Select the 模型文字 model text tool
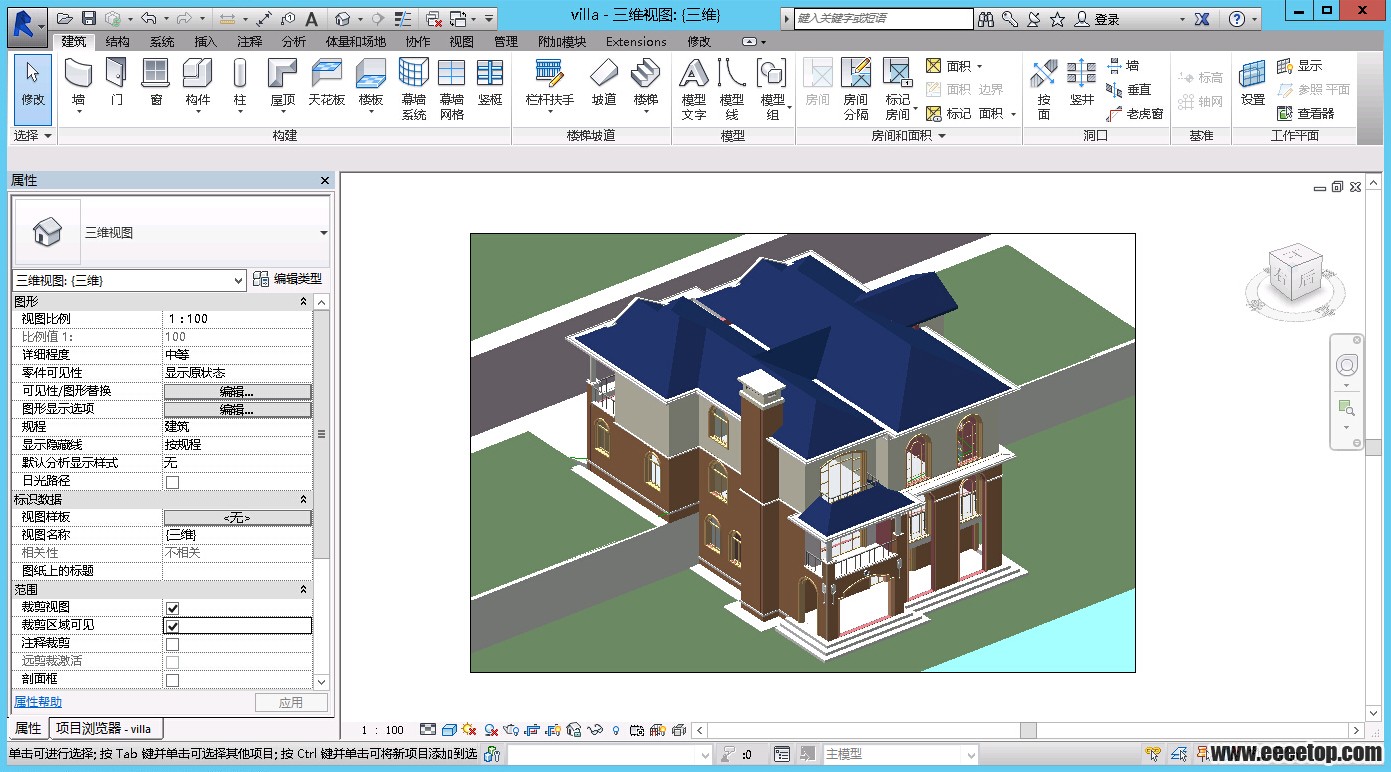 pos(694,89)
